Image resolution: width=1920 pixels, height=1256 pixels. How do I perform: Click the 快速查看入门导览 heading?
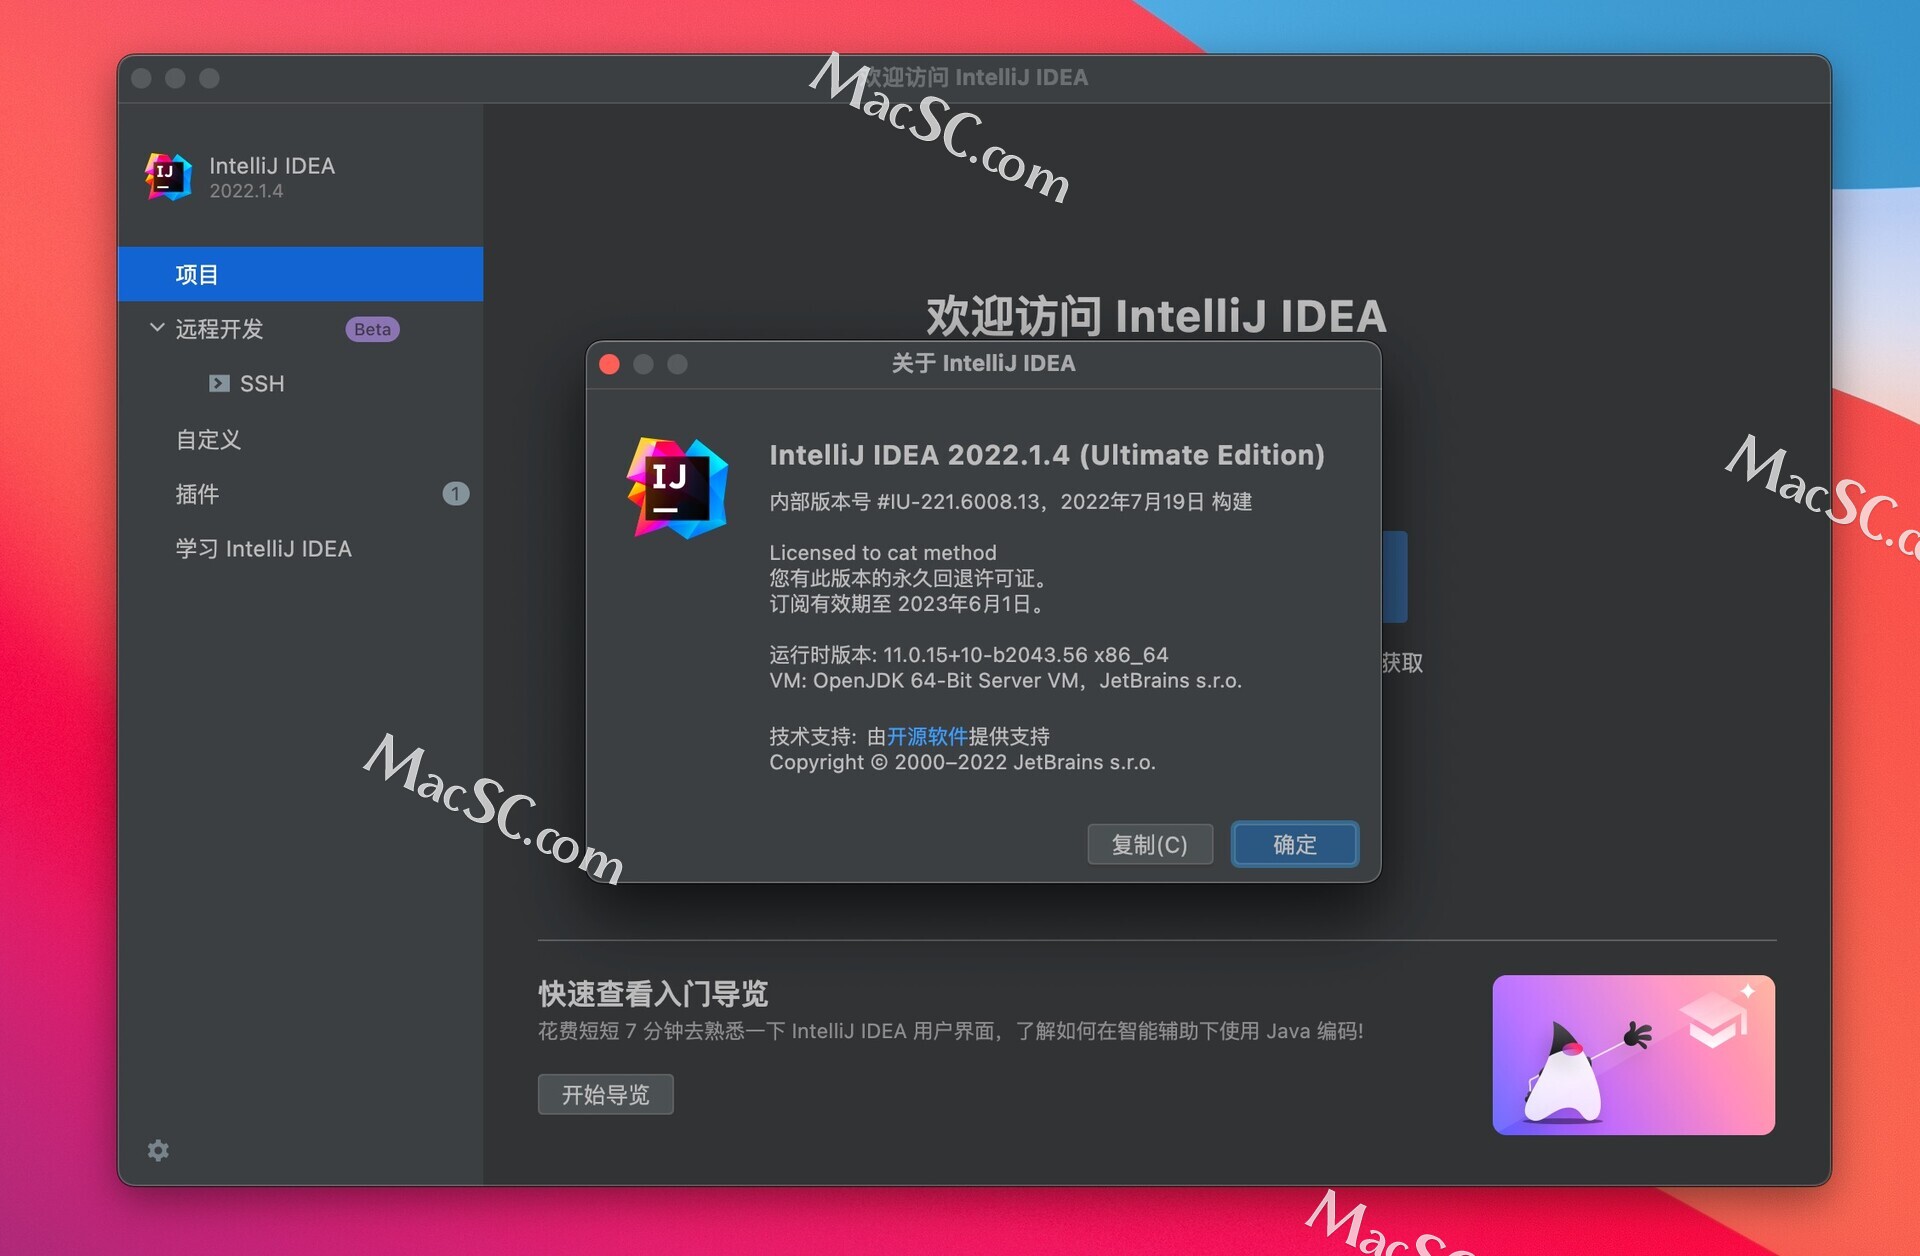653,994
